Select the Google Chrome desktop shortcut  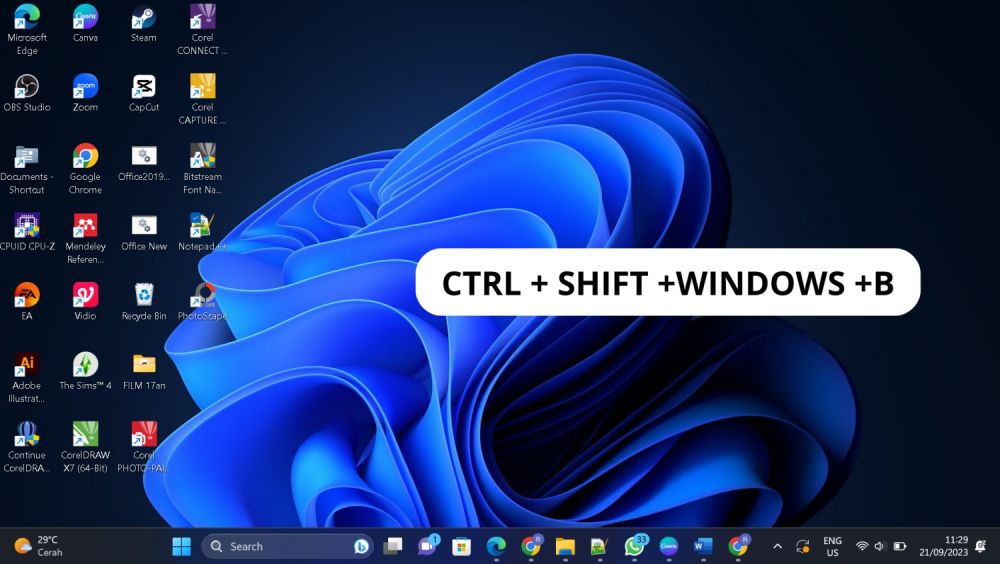[x=85, y=169]
